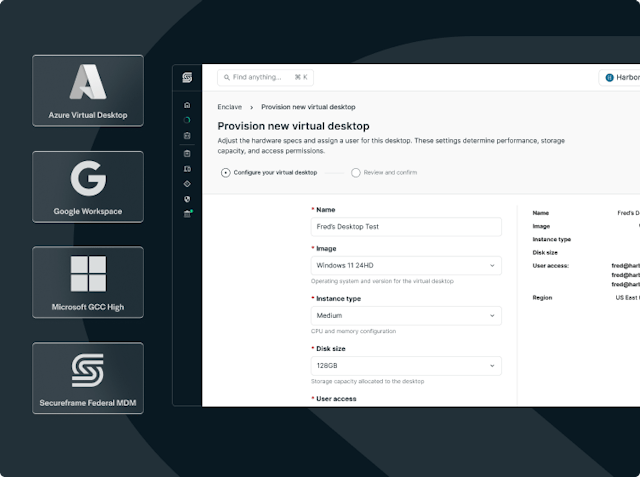The height and width of the screenshot is (477, 640).
Task: Click the Region row in the summary panel
Action: 586,298
